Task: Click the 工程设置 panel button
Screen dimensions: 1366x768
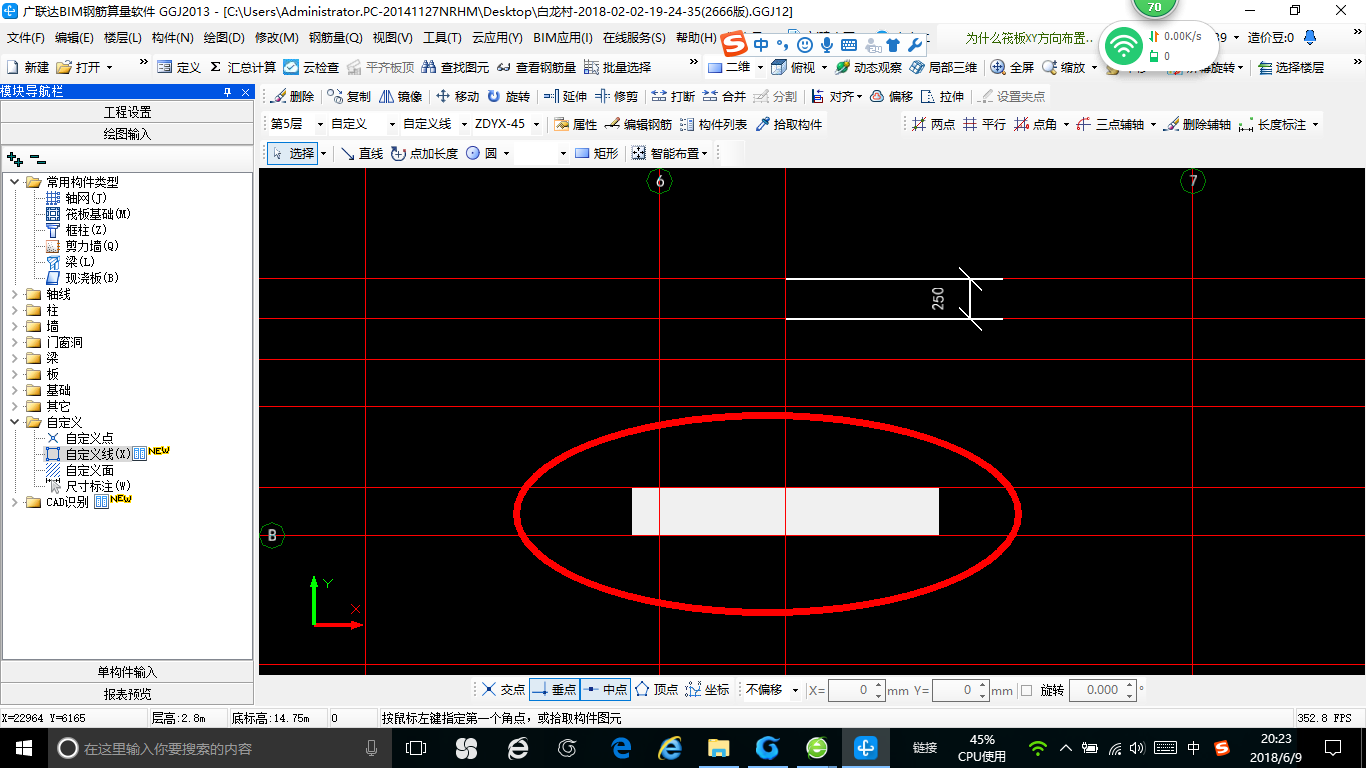Action: point(127,112)
